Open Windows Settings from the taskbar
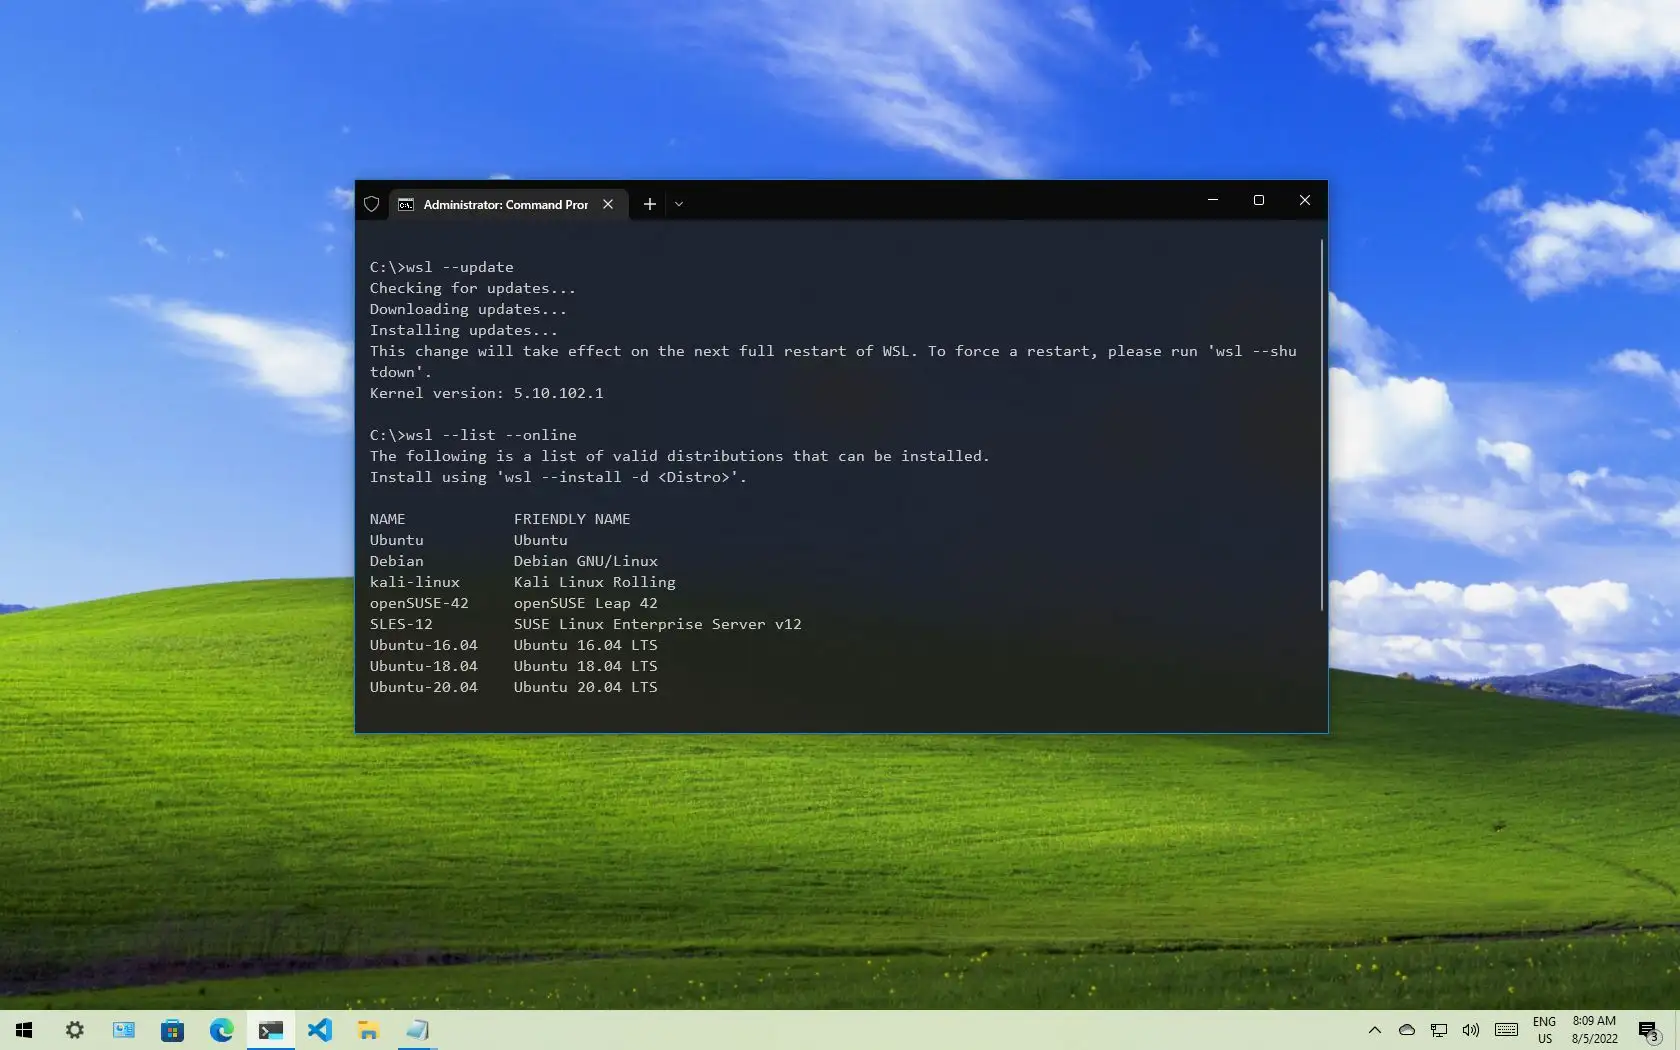 75,1031
